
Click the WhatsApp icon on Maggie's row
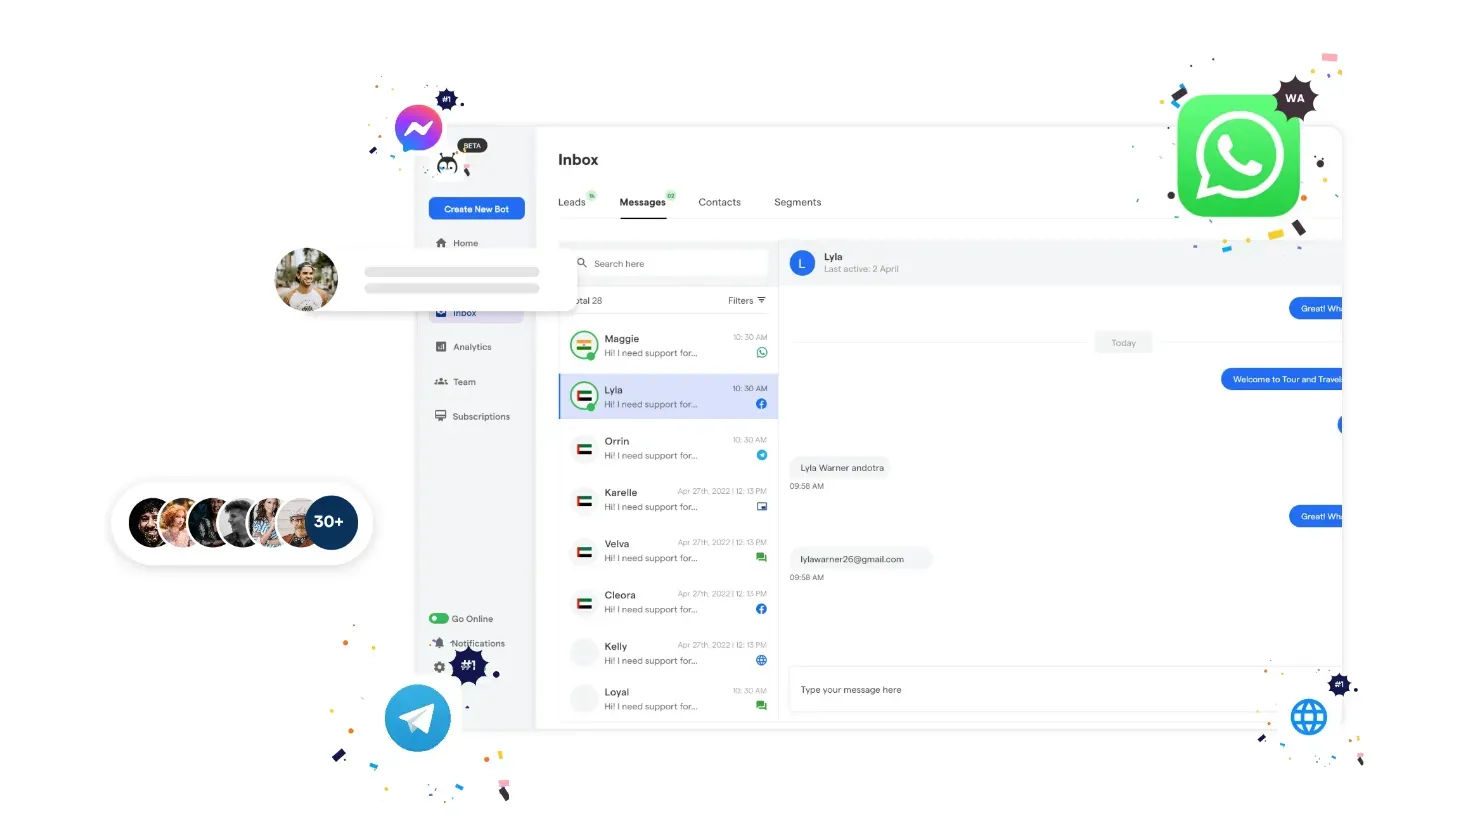pyautogui.click(x=762, y=353)
